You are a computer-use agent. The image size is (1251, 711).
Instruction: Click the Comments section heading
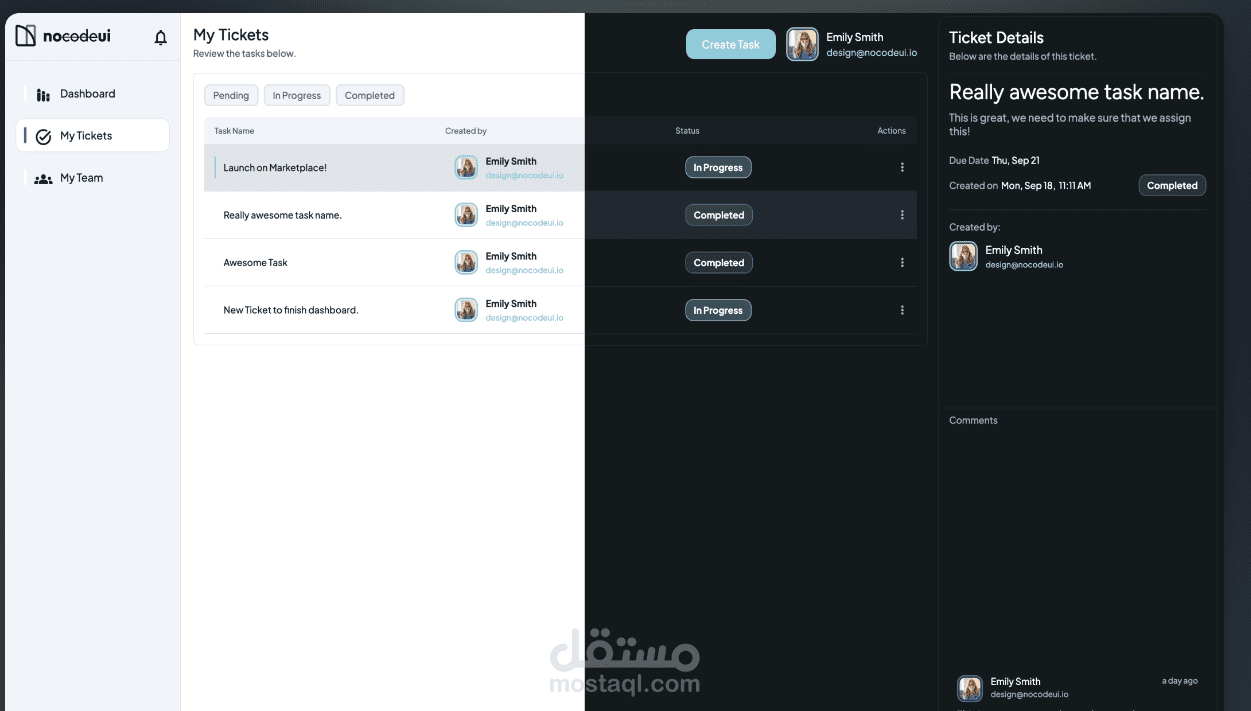(x=973, y=421)
